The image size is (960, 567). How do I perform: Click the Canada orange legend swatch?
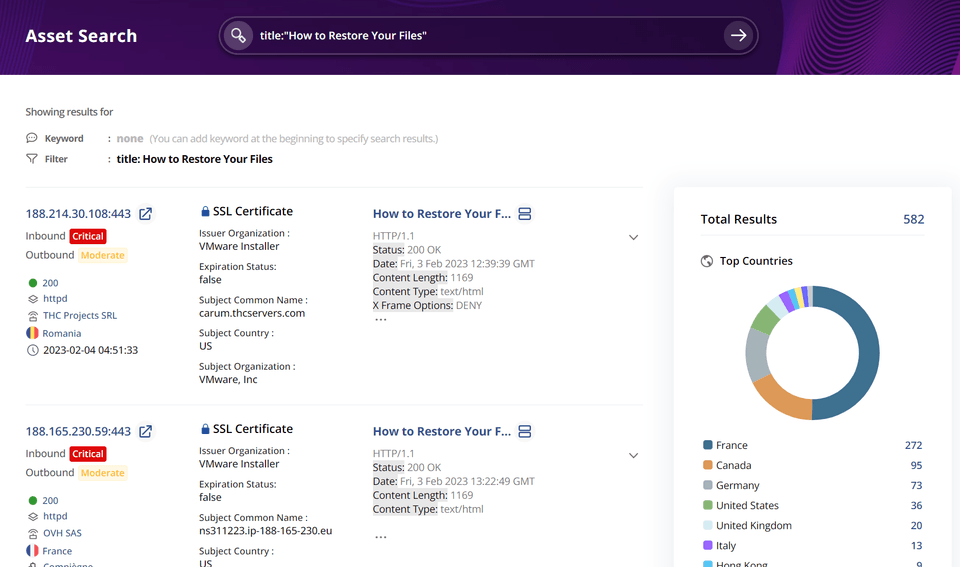click(708, 466)
